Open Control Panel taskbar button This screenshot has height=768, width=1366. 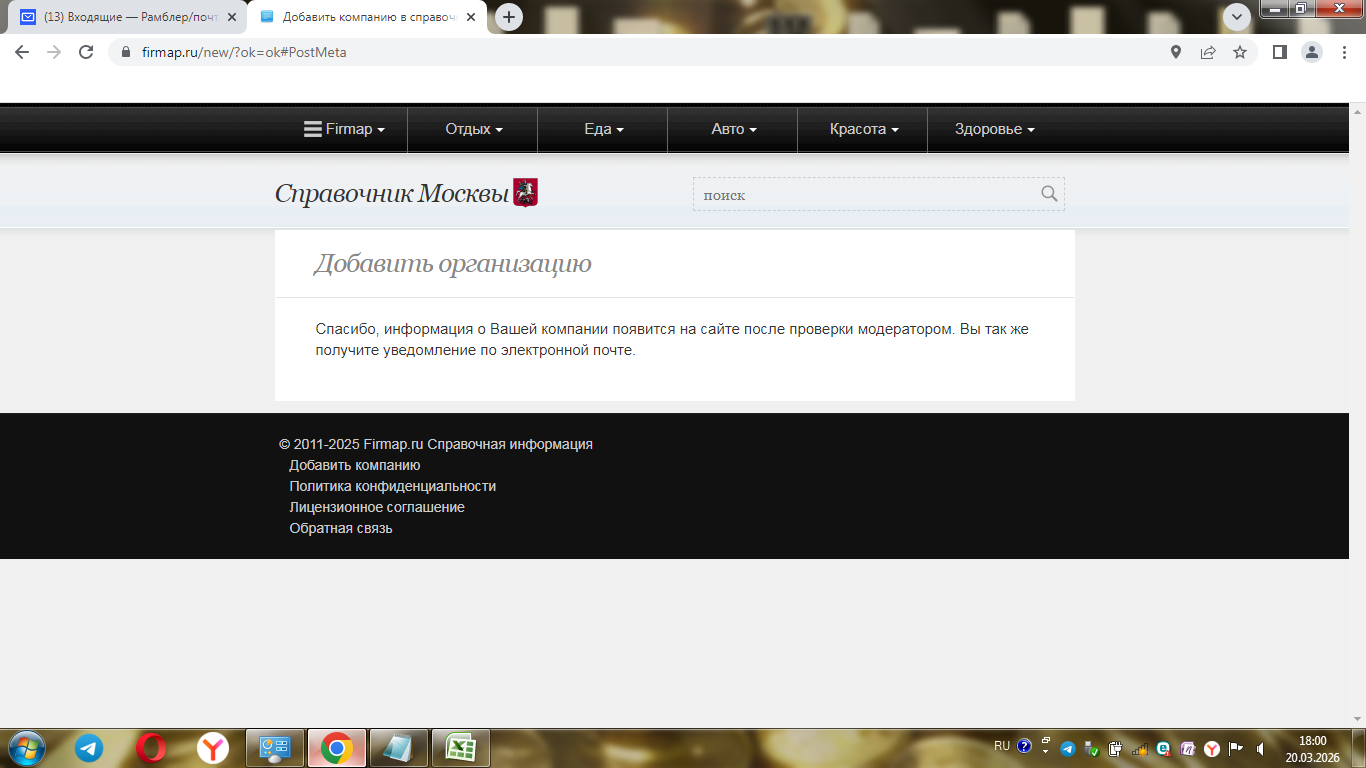click(x=274, y=748)
